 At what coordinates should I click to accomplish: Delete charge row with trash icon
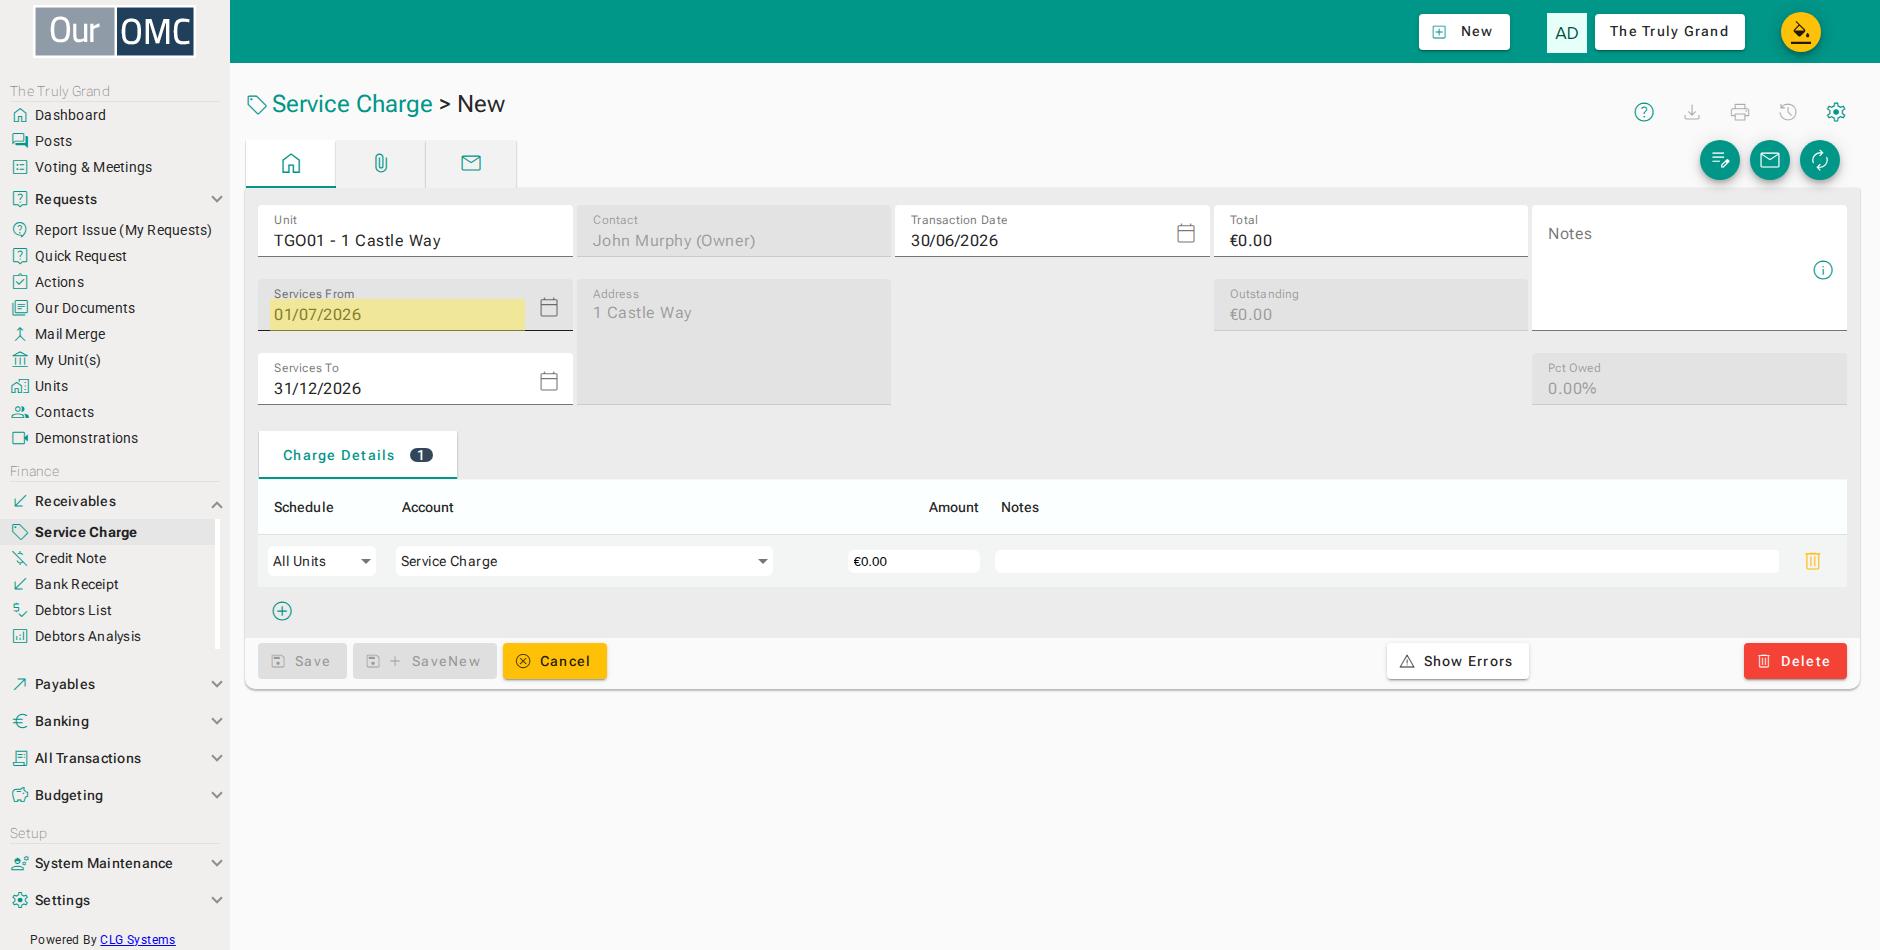coord(1812,561)
